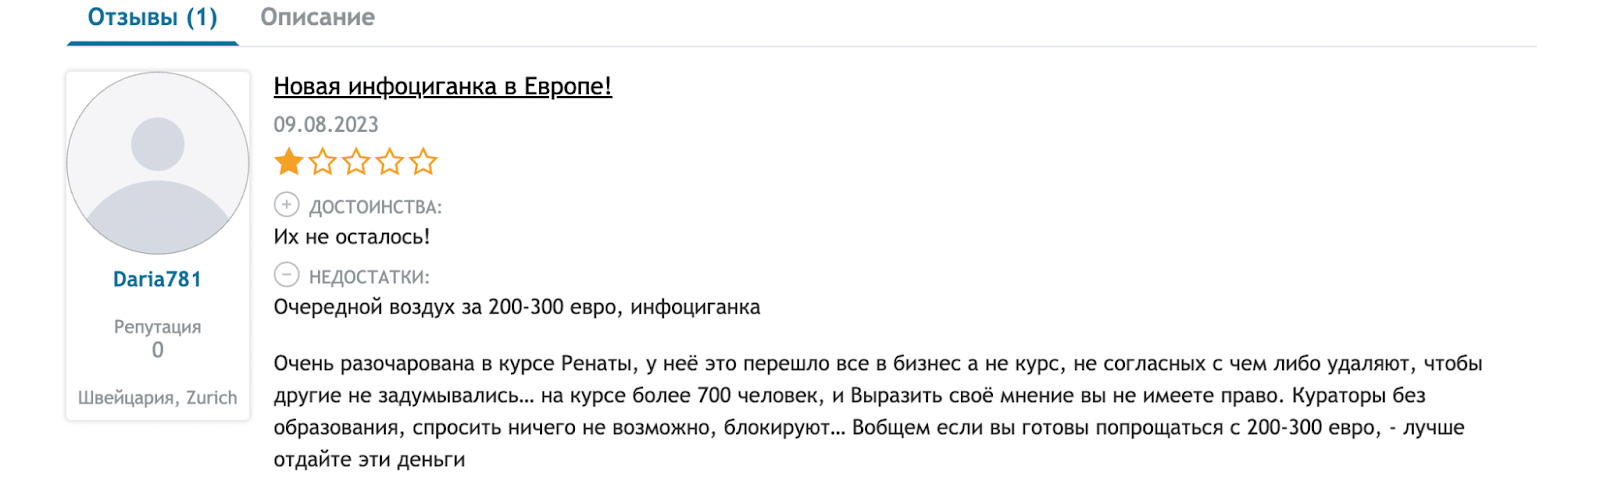
Task: Click the fifth empty rating star
Action: (x=424, y=161)
